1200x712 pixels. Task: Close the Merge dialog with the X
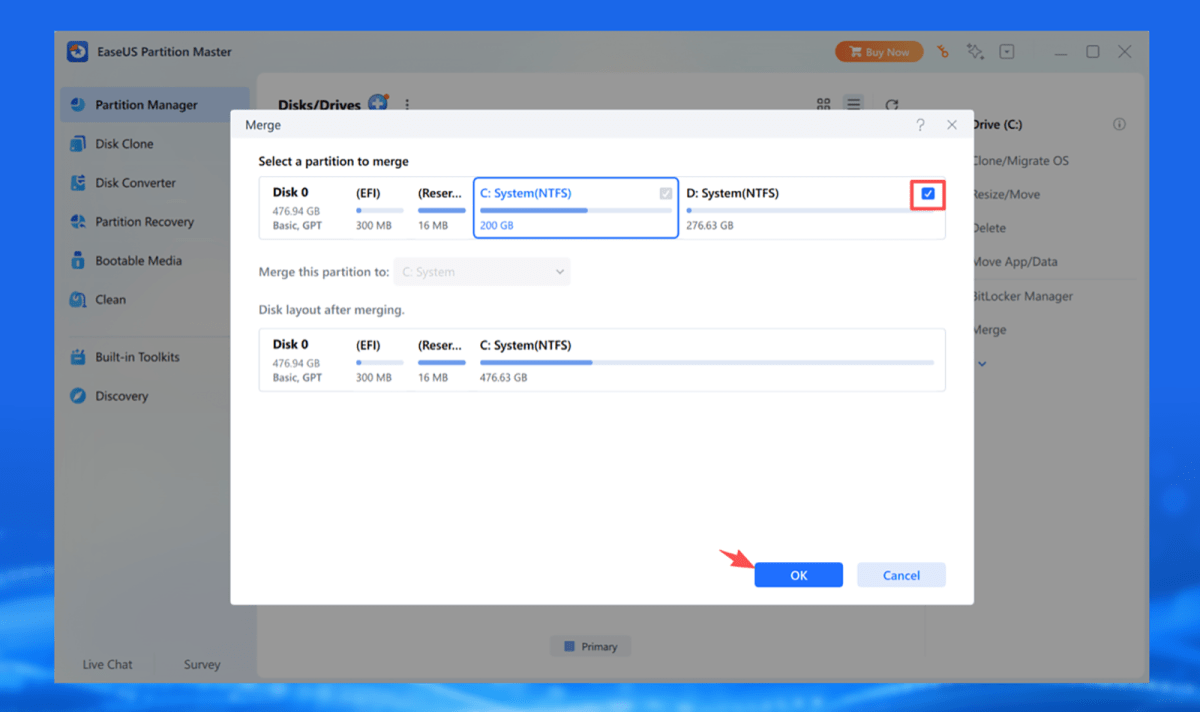pyautogui.click(x=951, y=125)
